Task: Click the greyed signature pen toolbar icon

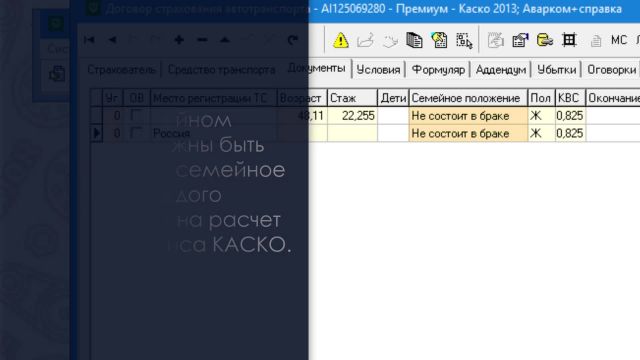Action: 365,40
